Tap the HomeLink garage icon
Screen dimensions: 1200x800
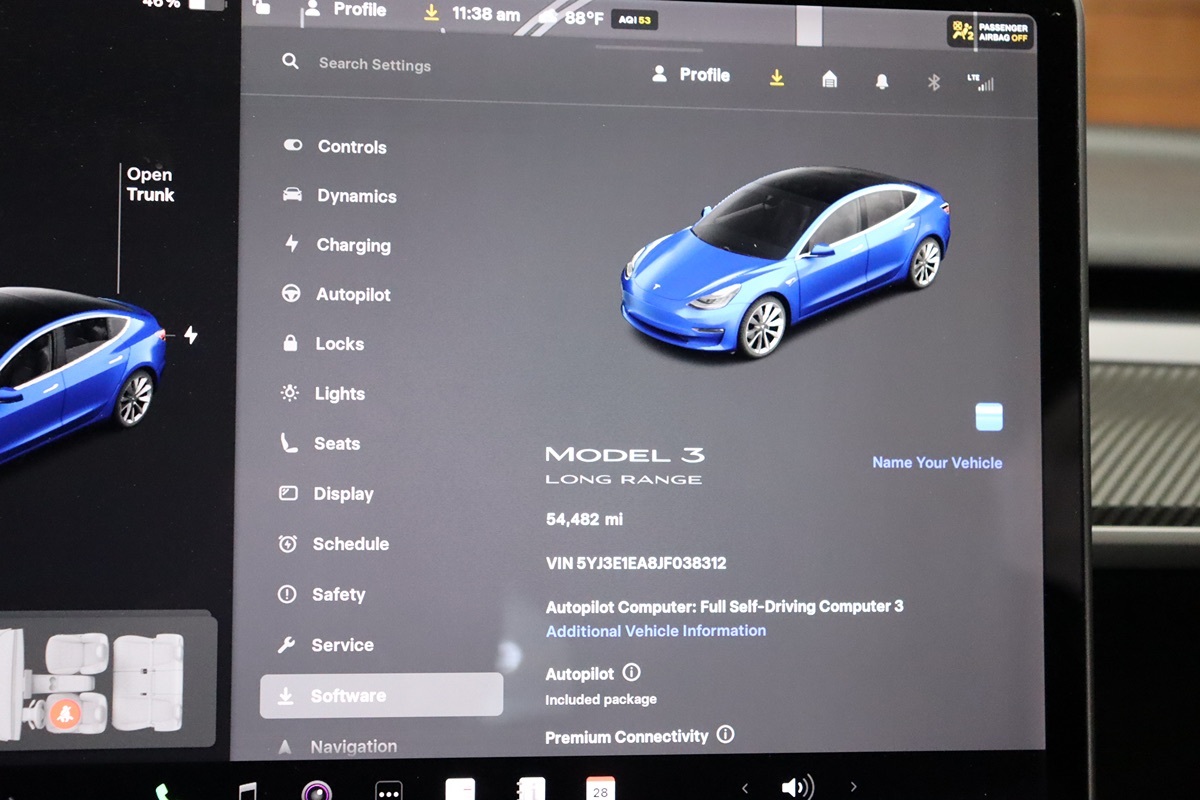(x=829, y=80)
